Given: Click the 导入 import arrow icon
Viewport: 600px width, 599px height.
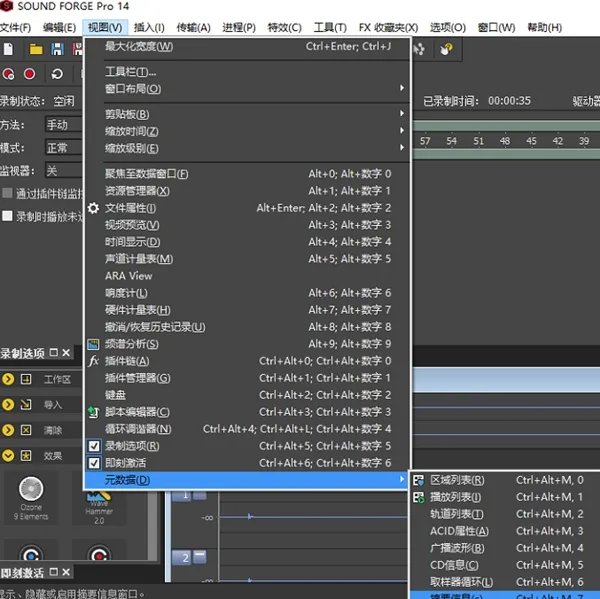Looking at the screenshot, I should [x=26, y=405].
